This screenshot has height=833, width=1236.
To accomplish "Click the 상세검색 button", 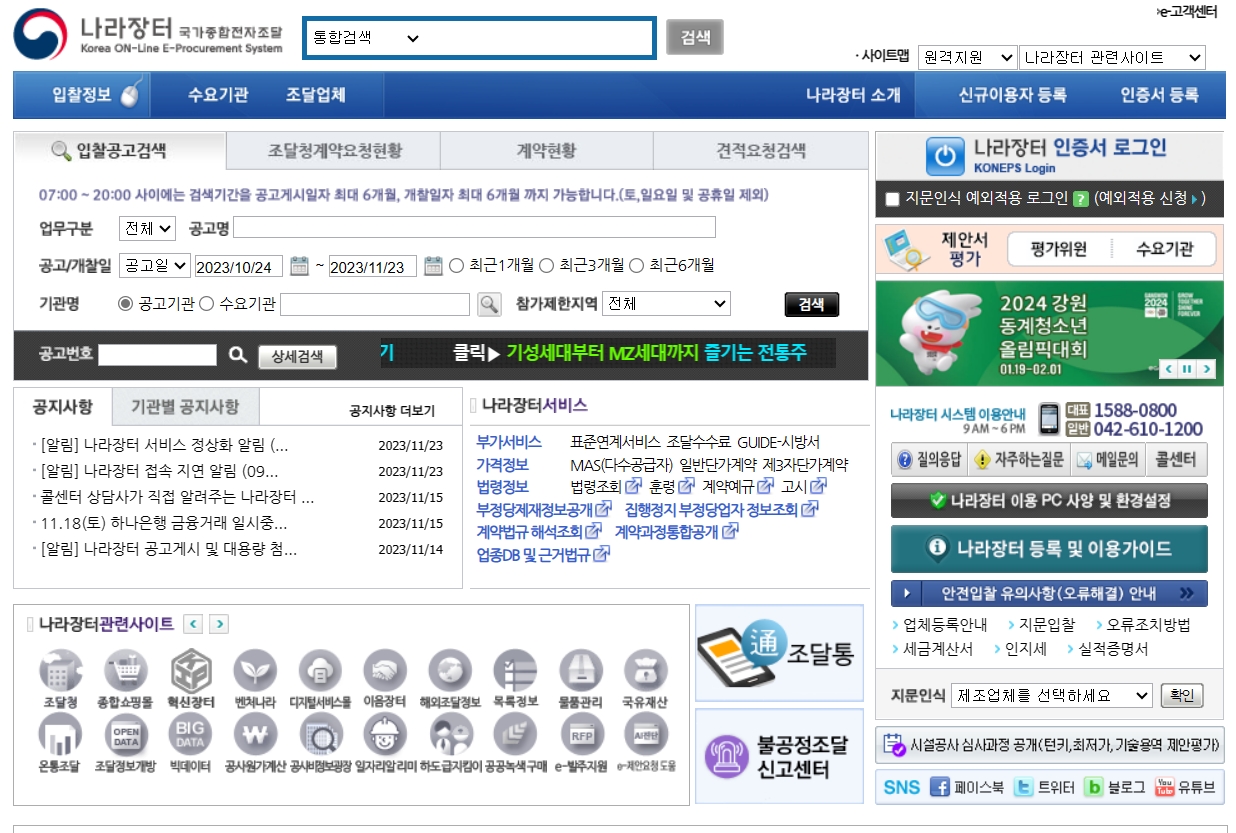I will point(297,356).
